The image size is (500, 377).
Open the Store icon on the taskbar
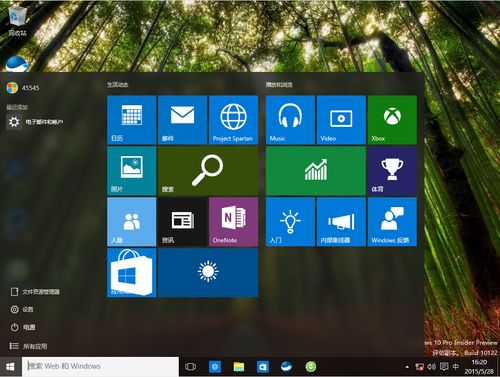coord(263,367)
